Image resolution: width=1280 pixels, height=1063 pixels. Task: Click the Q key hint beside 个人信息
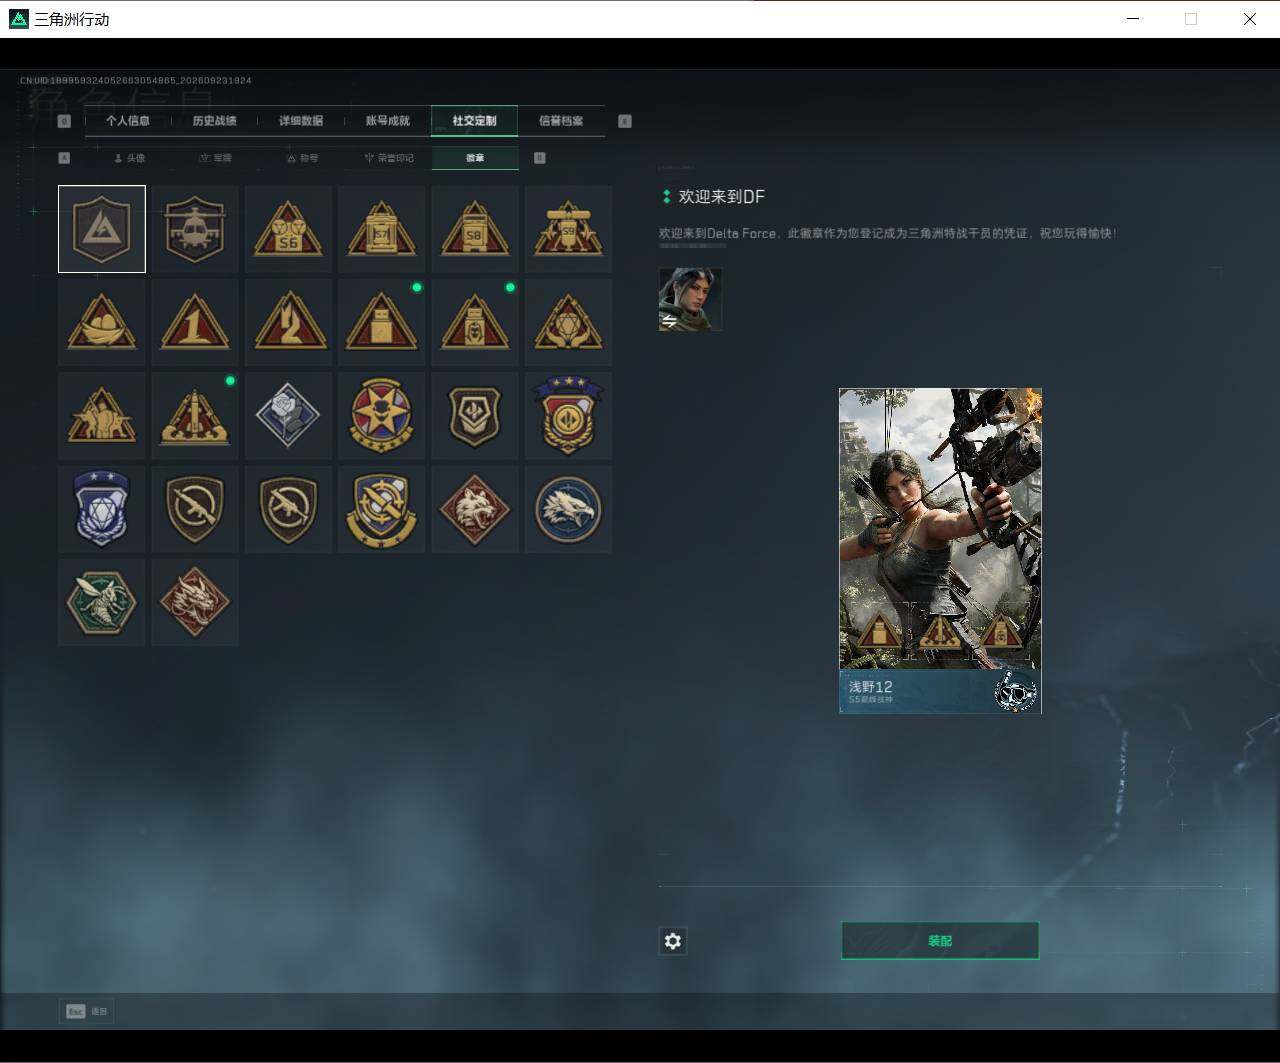tap(64, 121)
